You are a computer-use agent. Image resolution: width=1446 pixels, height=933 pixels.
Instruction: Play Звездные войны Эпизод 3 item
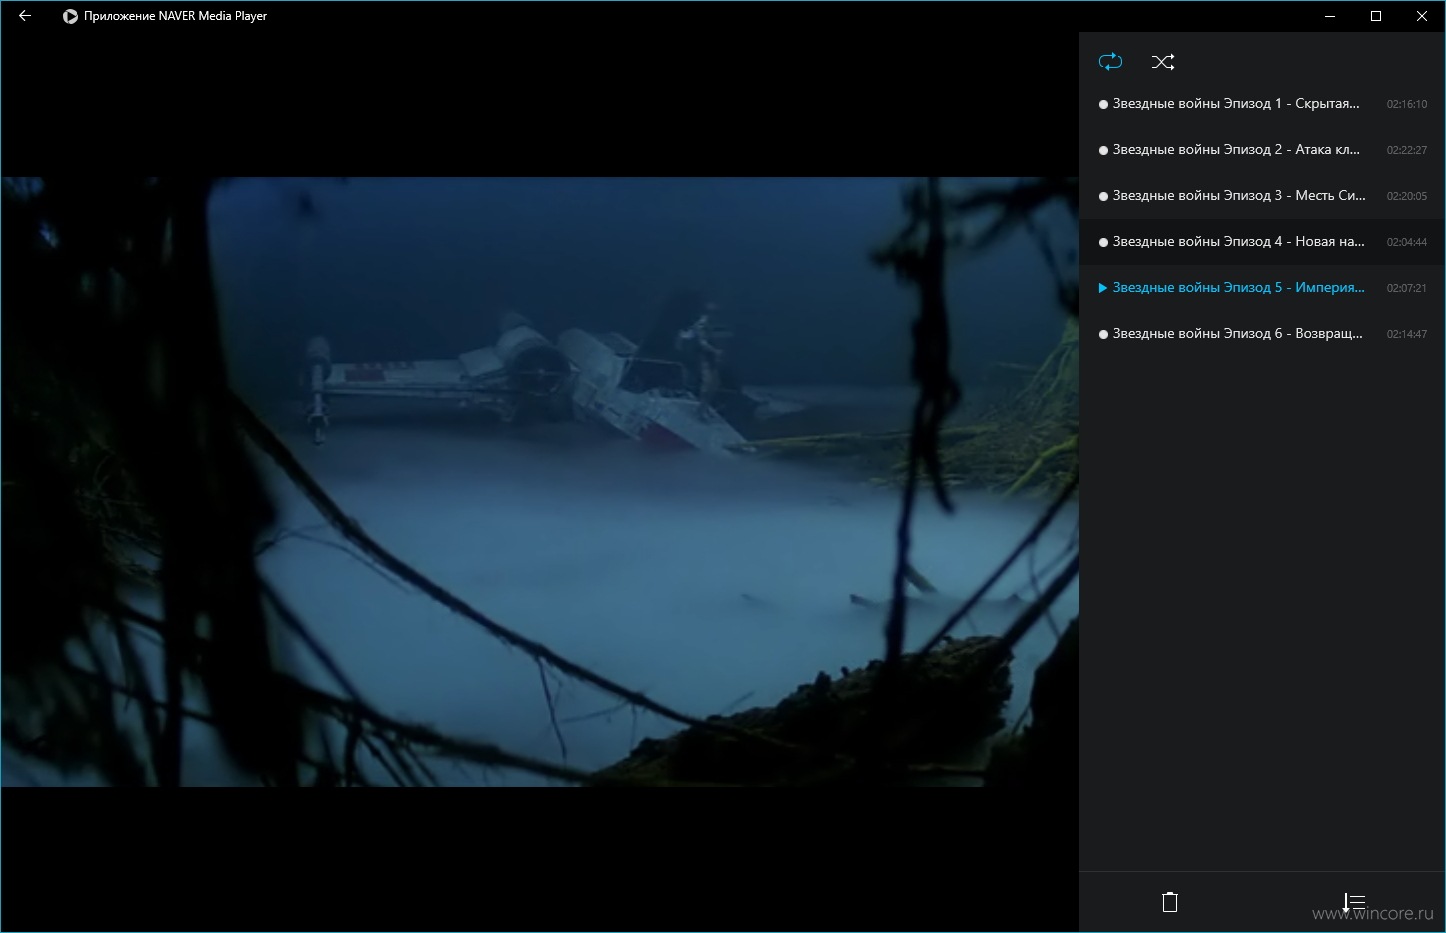point(1262,196)
